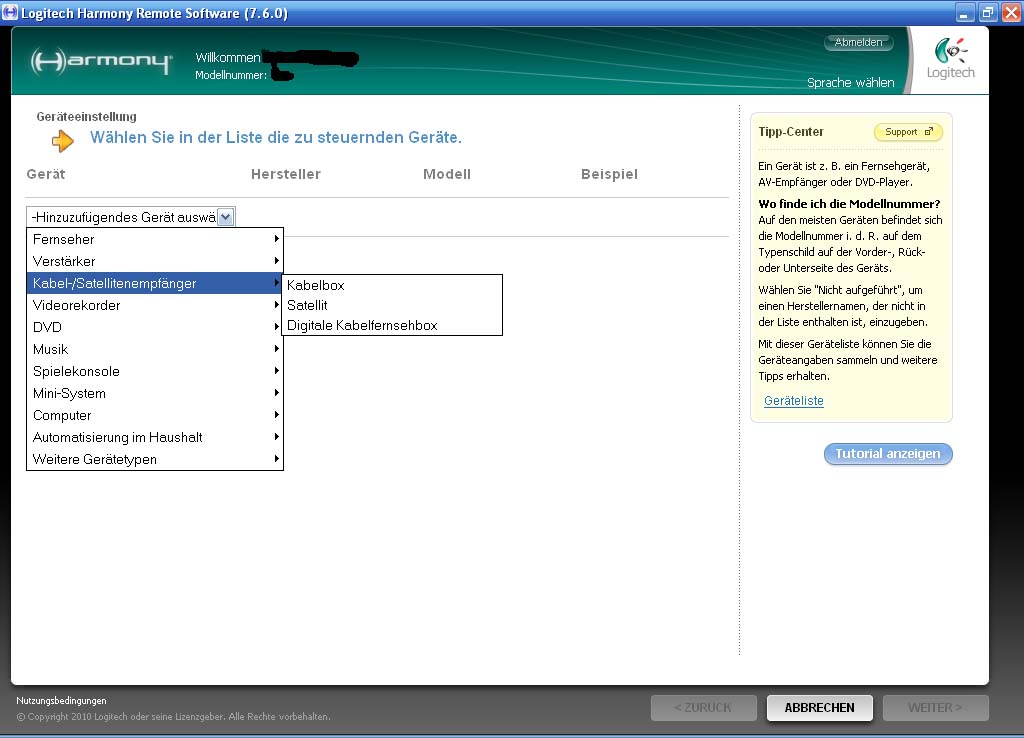Viewport: 1024px width, 738px height.
Task: Expand the DVD submenu arrow
Action: pos(277,327)
